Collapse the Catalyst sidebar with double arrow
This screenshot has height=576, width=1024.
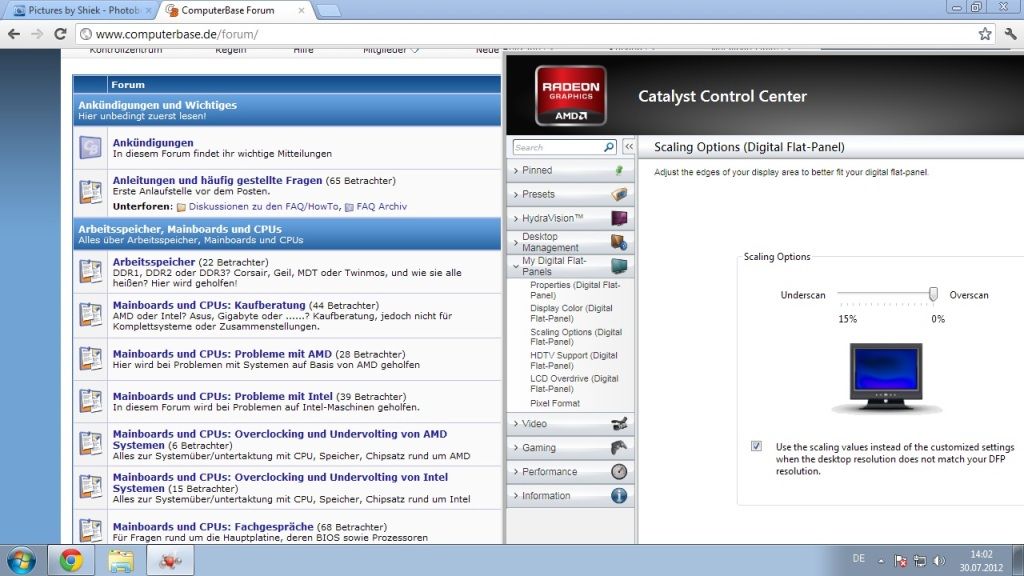pos(629,147)
